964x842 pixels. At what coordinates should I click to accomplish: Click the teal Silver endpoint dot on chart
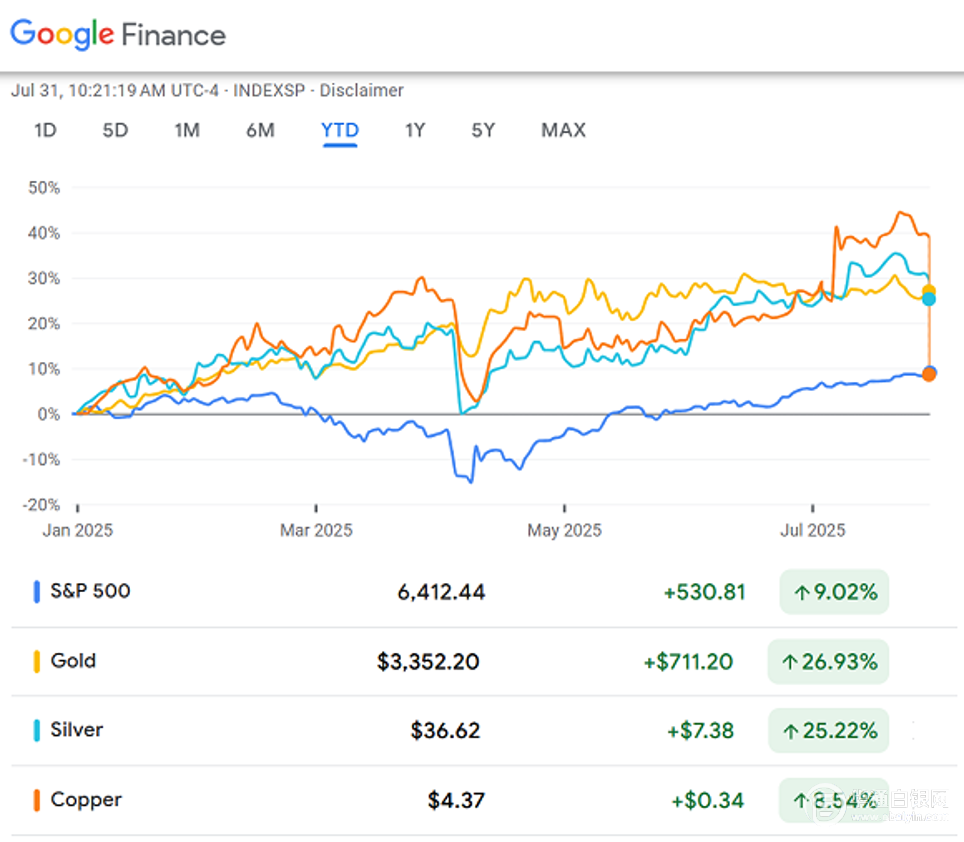[928, 299]
